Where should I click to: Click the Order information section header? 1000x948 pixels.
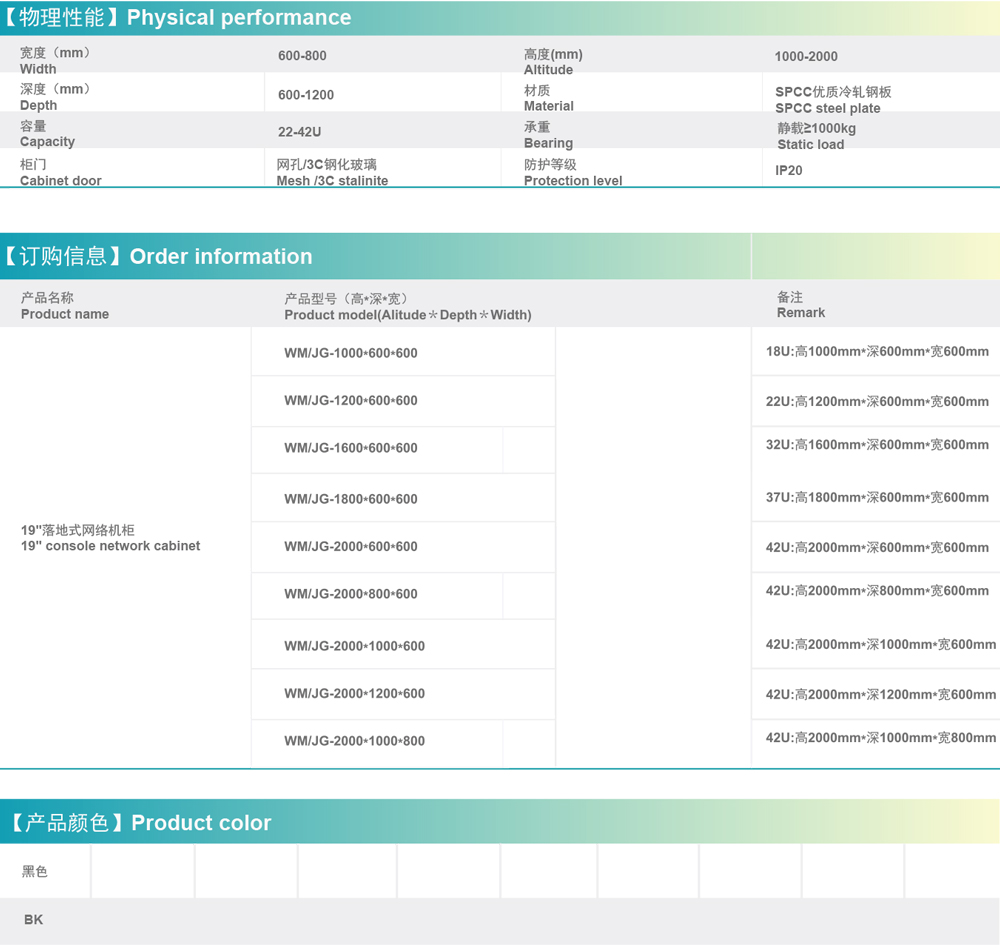tap(160, 257)
